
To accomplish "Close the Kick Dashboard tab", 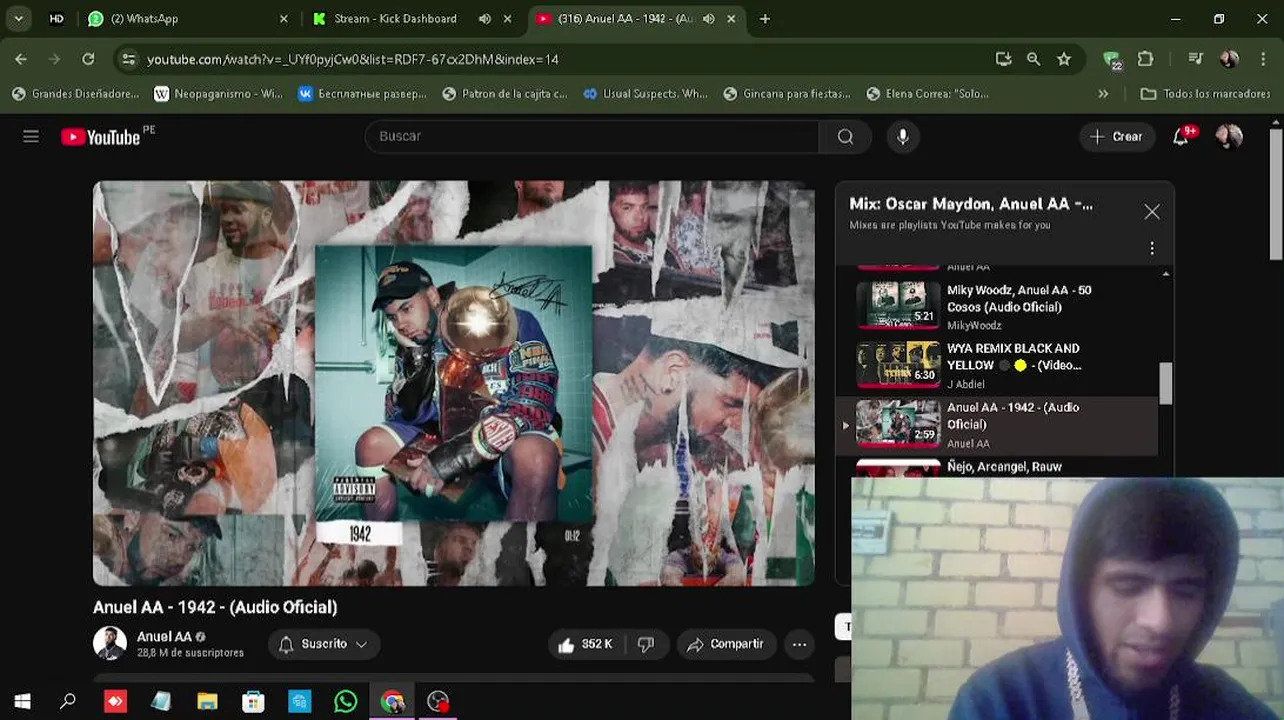I will [507, 18].
